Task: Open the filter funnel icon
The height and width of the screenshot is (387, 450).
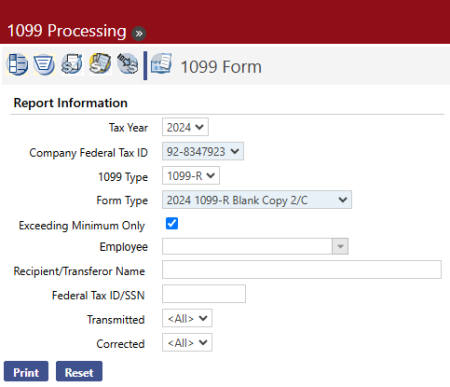Action: pos(44,64)
